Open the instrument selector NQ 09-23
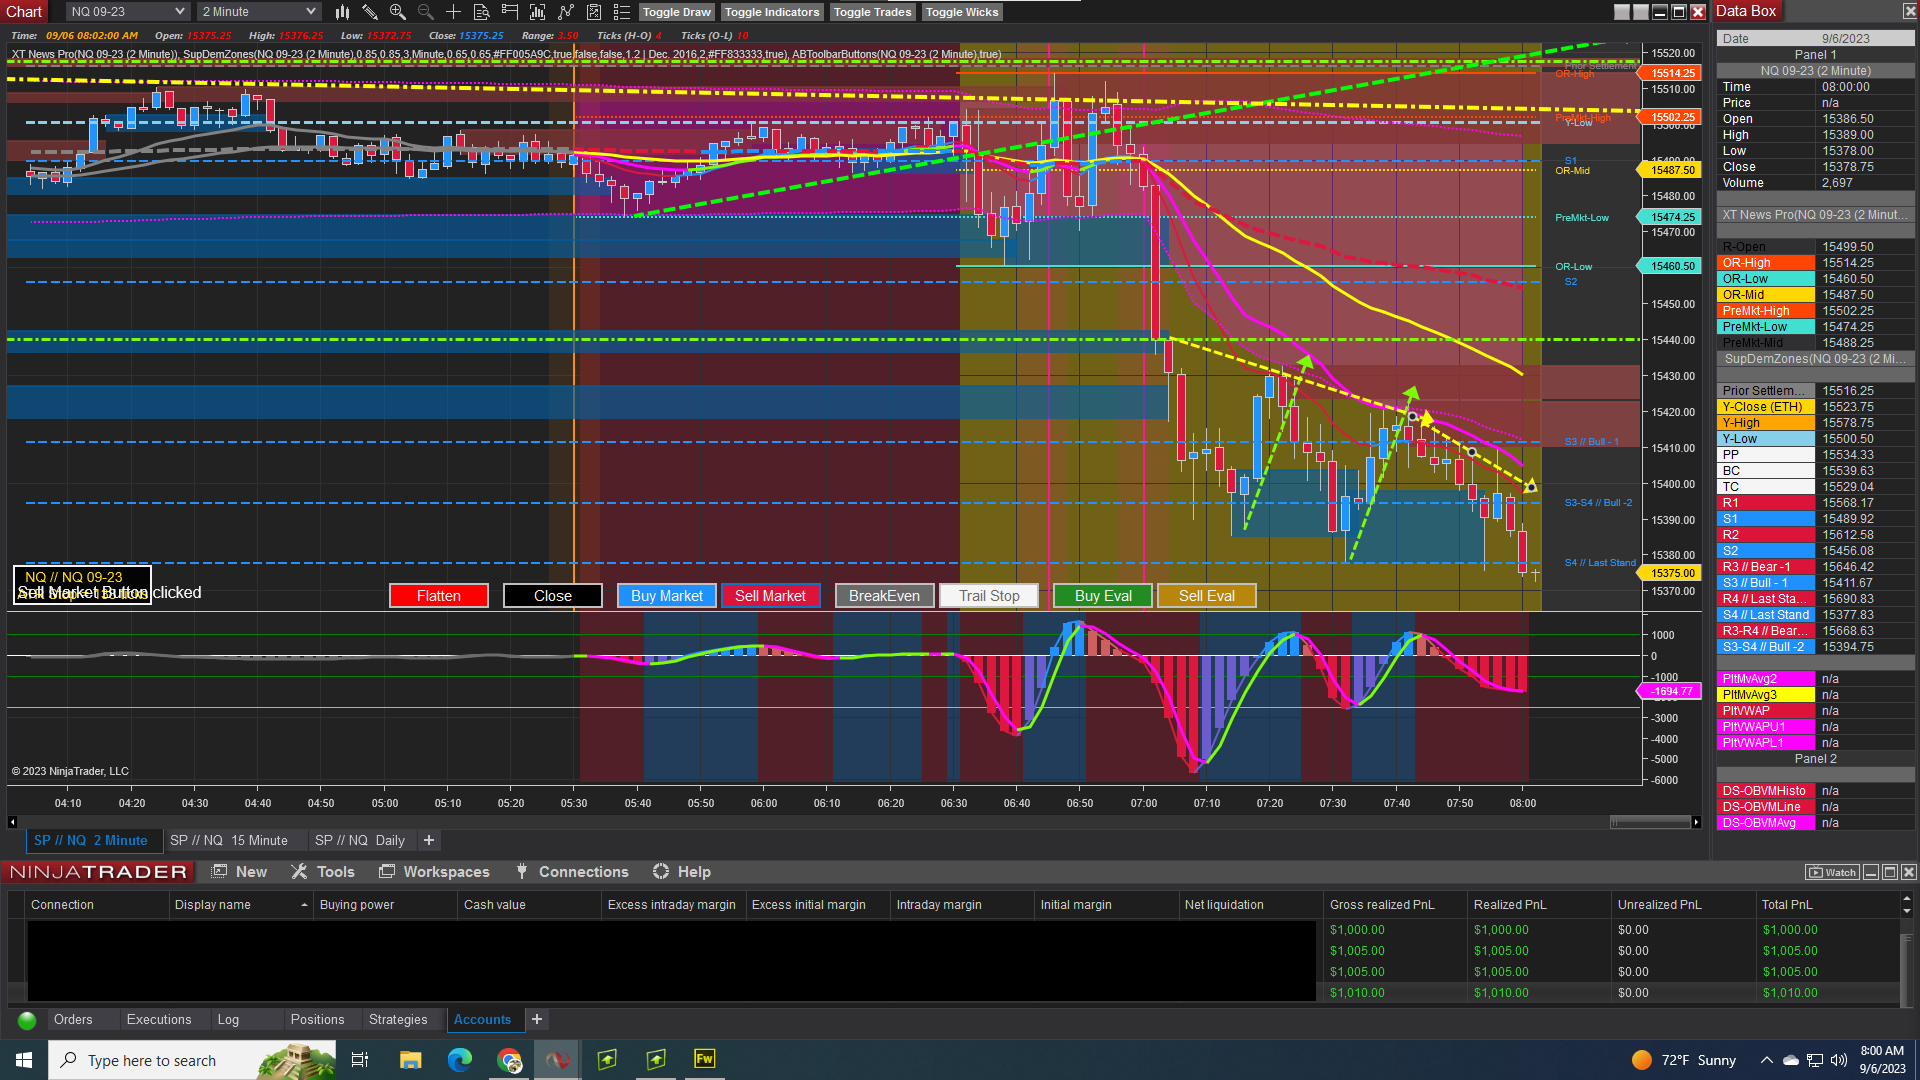This screenshot has width=1920, height=1080. pos(128,12)
